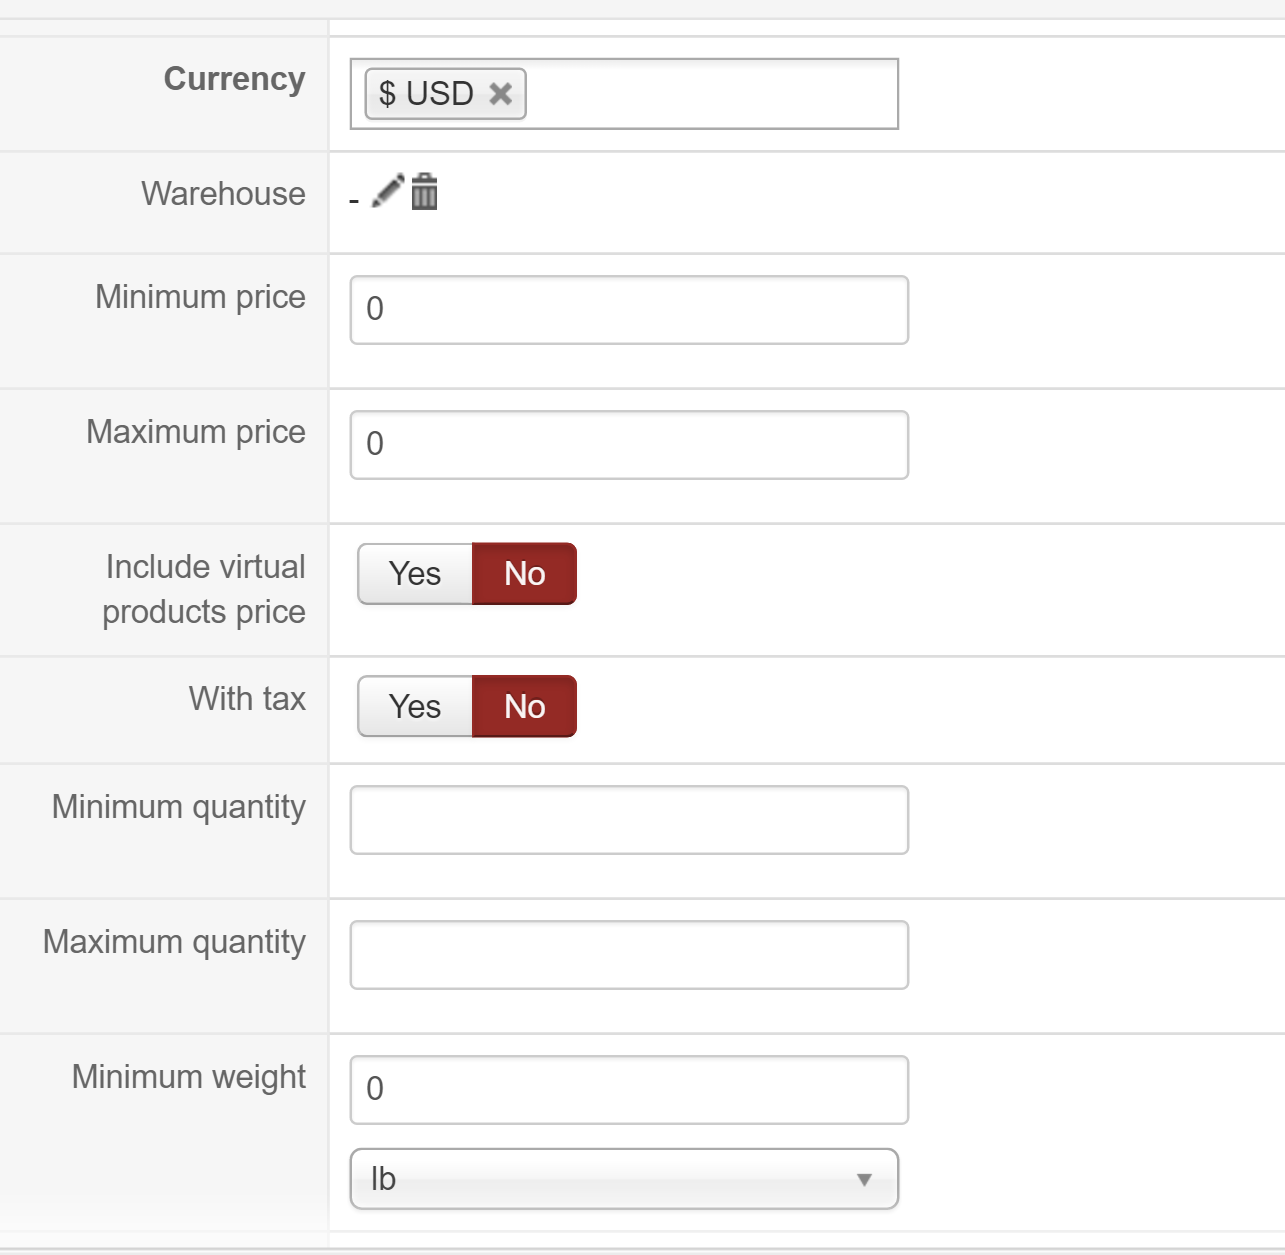Click inside the Currency selection box
1285x1255 pixels.
pyautogui.click(x=710, y=94)
